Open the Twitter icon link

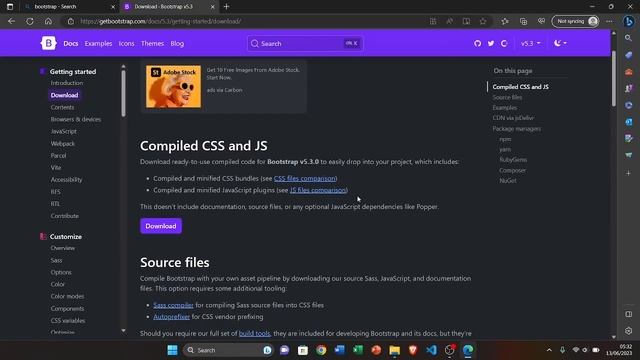click(491, 43)
